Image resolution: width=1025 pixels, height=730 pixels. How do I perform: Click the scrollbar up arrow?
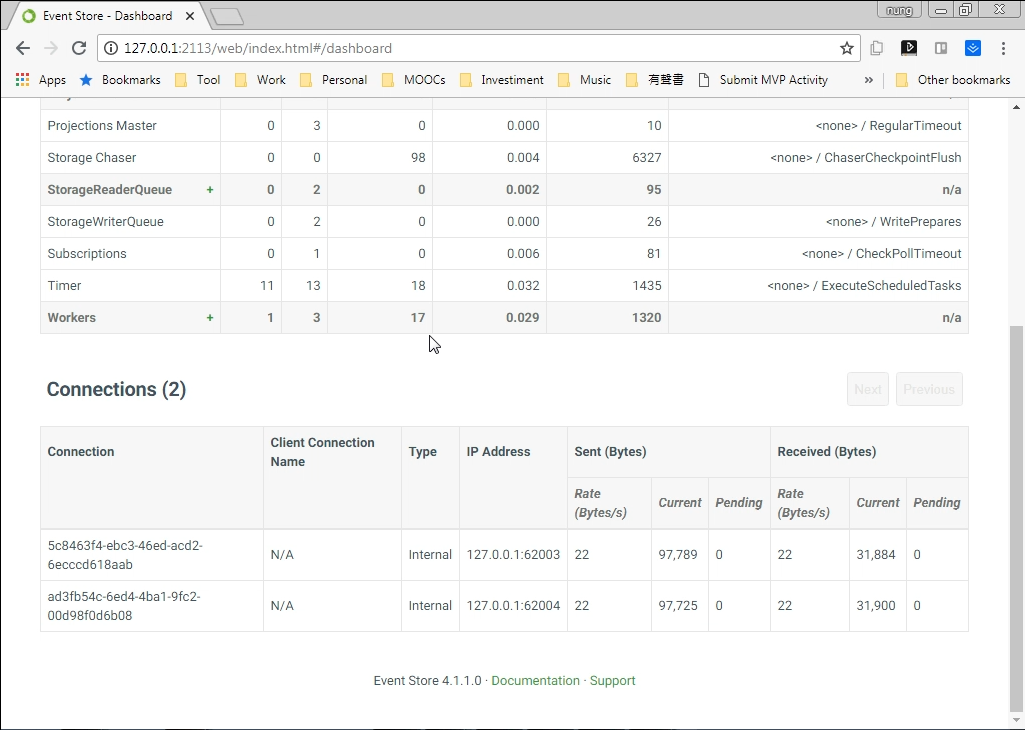click(1017, 107)
